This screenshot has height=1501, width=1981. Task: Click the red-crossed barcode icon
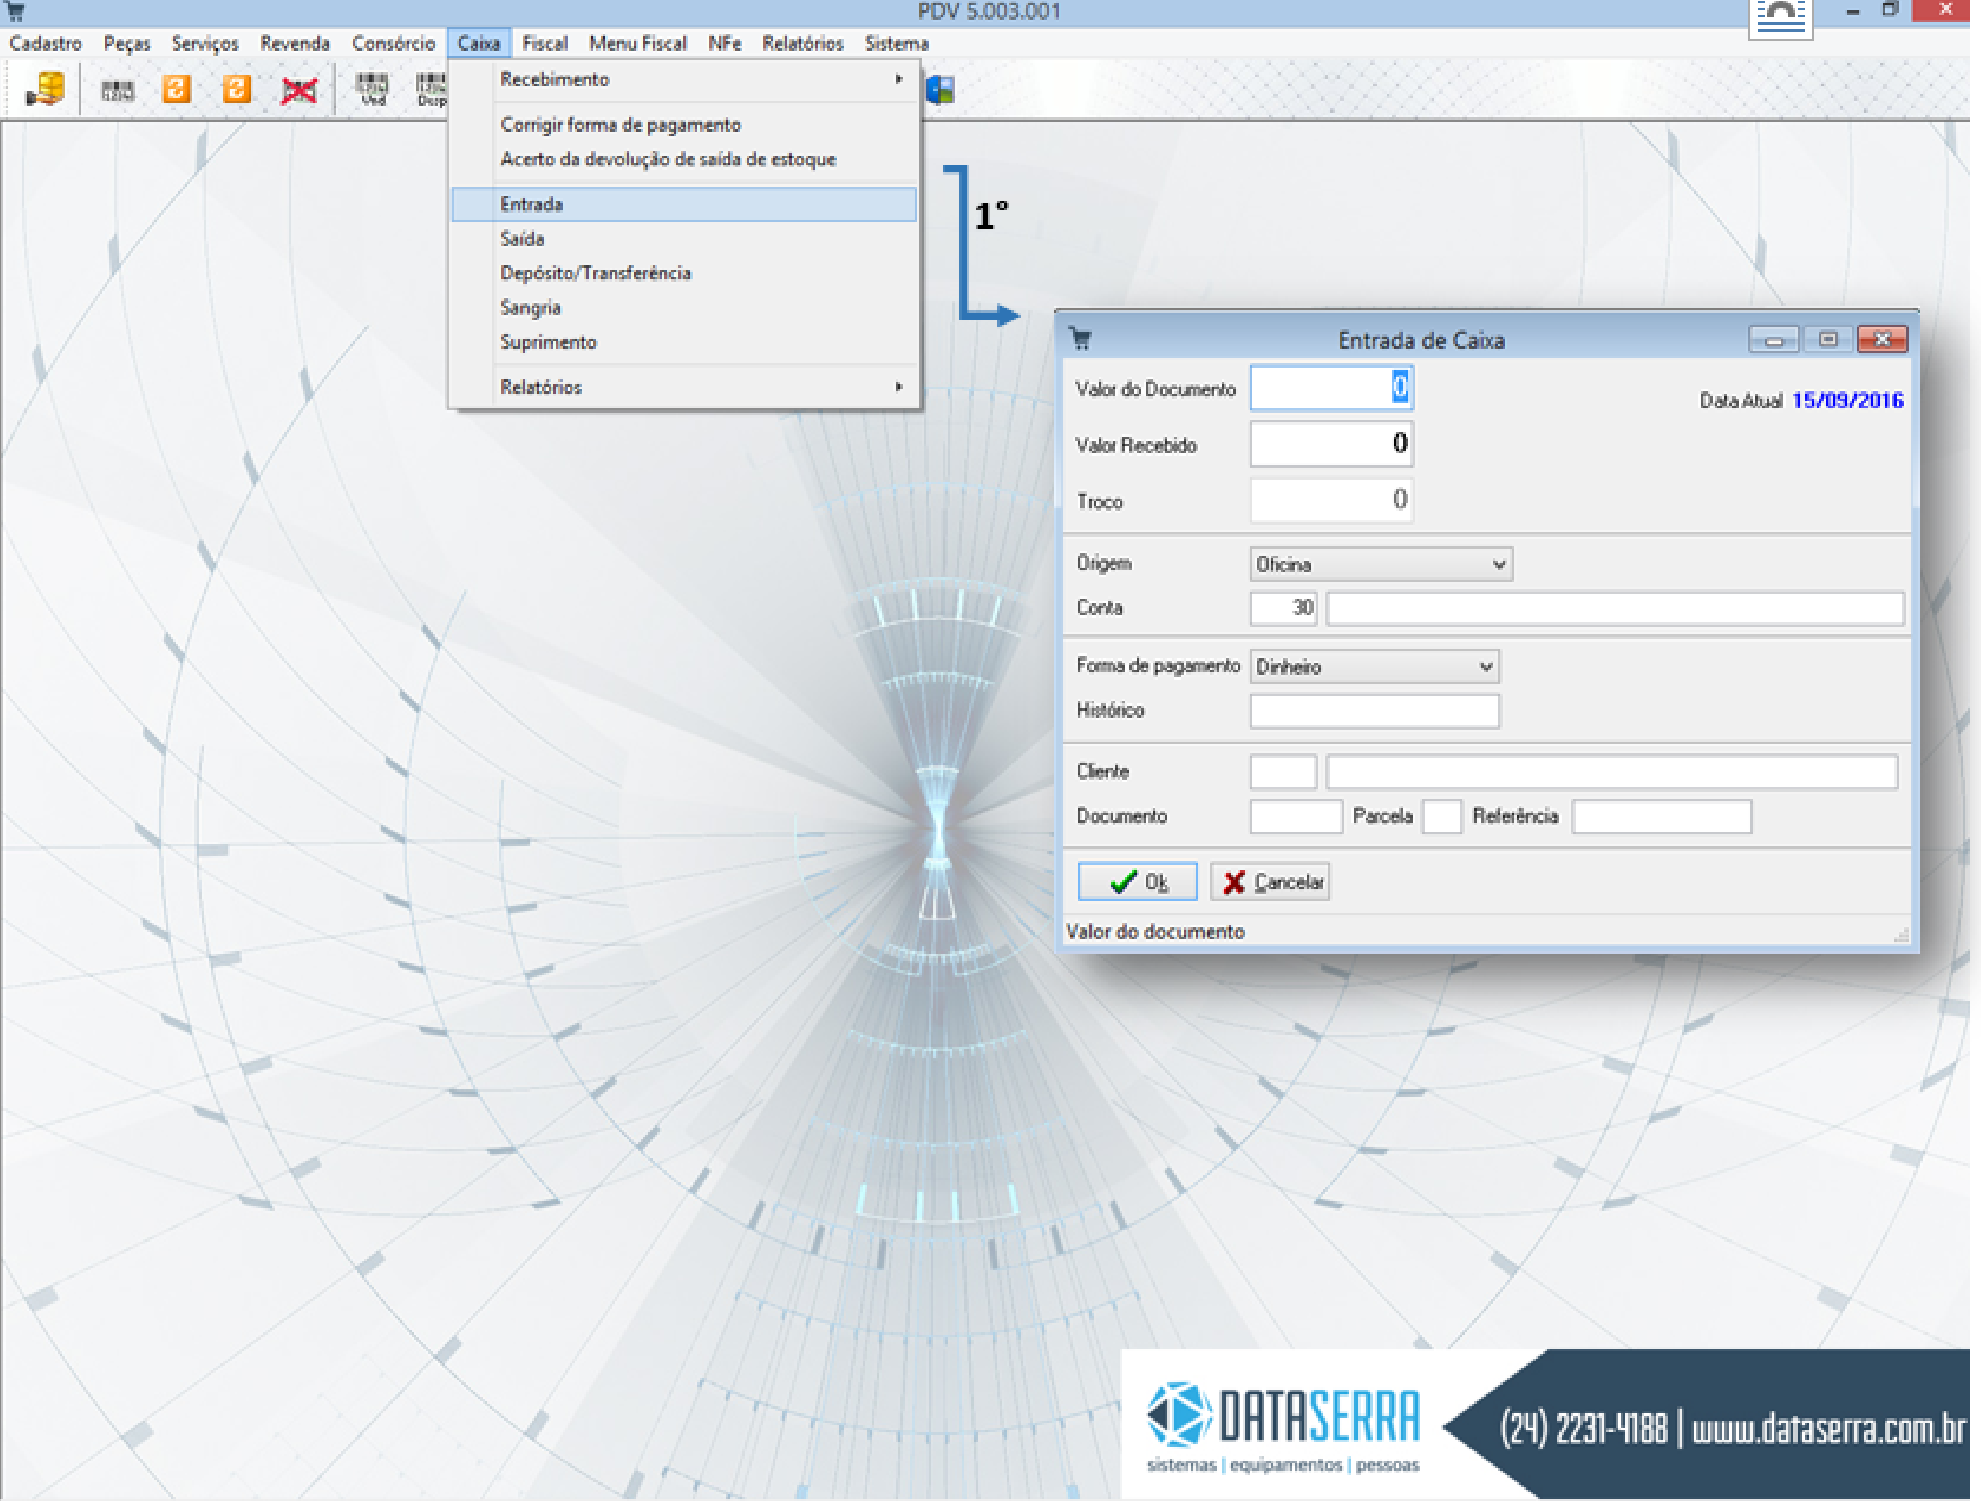298,91
